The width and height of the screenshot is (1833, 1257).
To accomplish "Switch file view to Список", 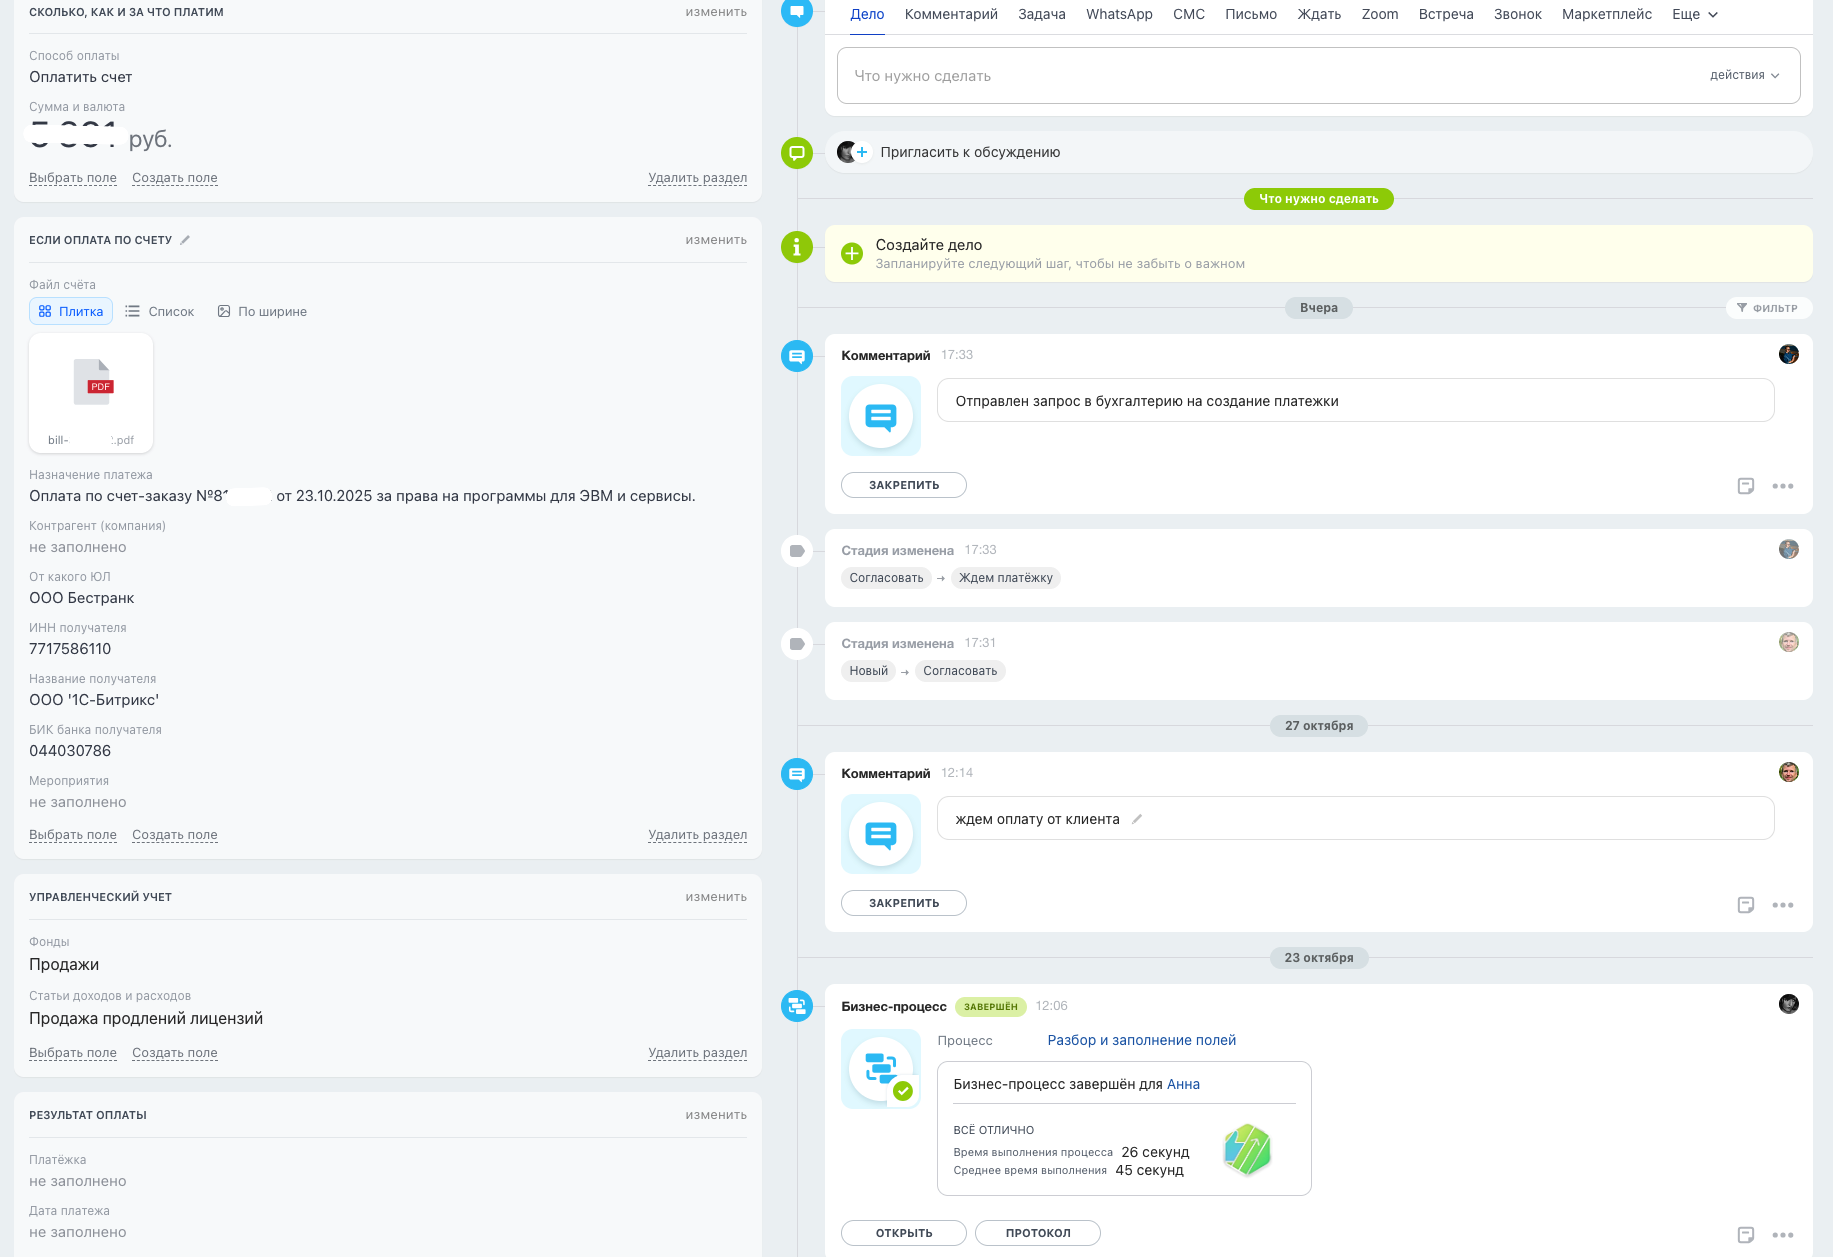I will pos(160,312).
